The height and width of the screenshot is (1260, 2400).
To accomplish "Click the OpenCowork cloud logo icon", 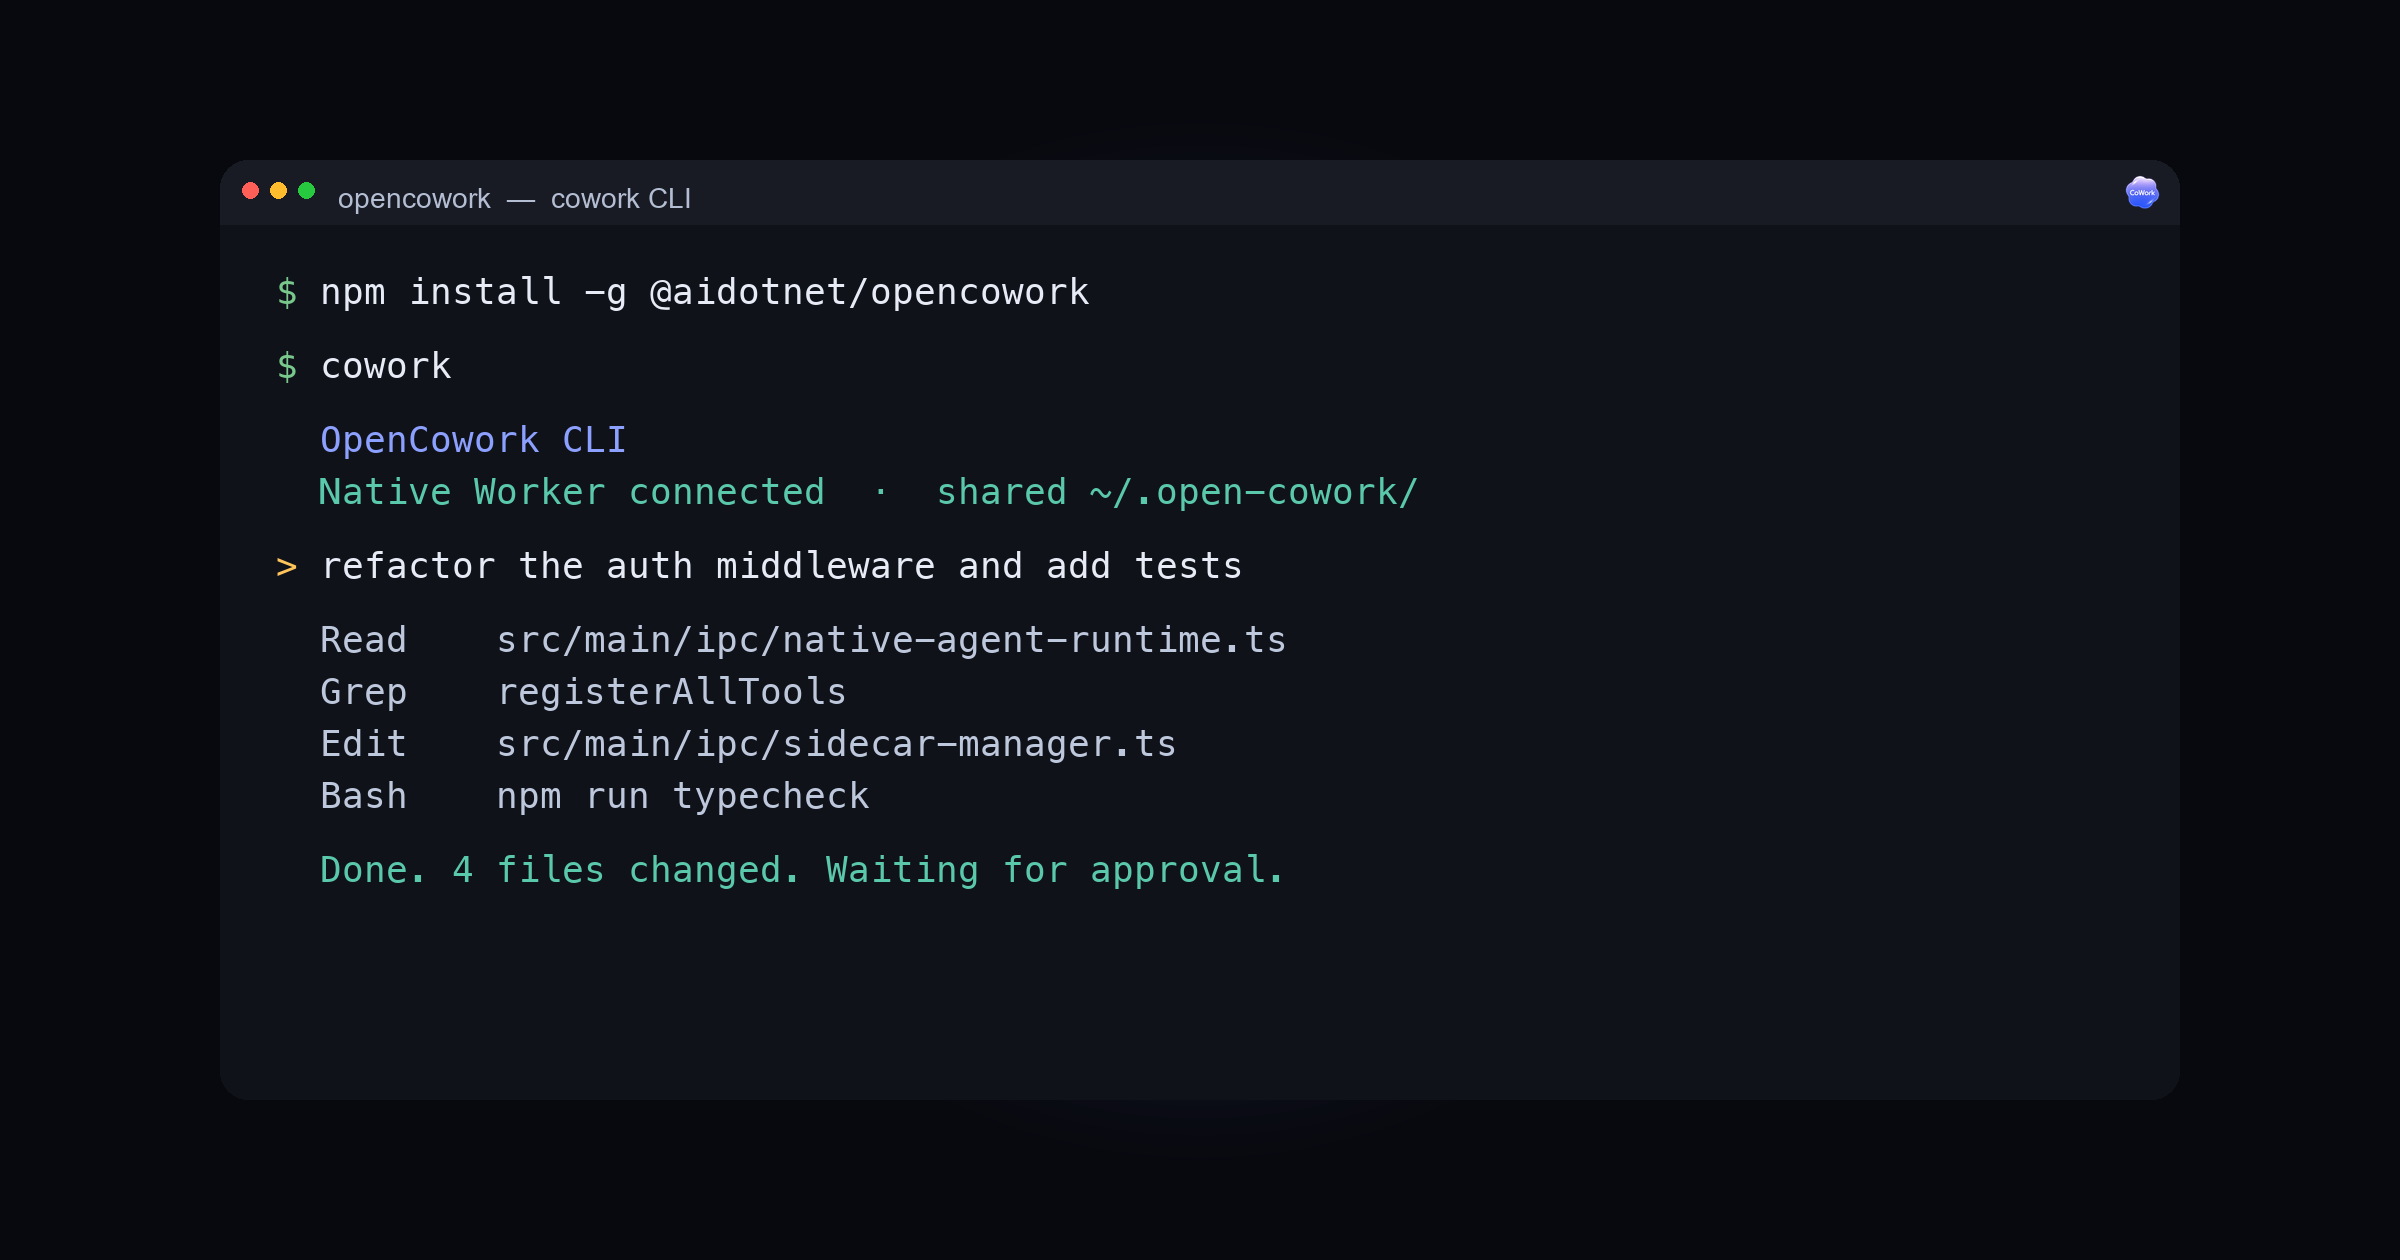I will click(x=2141, y=192).
